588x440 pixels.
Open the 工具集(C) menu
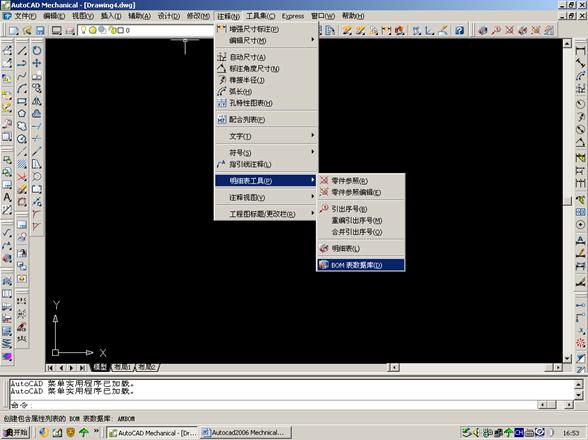coord(261,16)
